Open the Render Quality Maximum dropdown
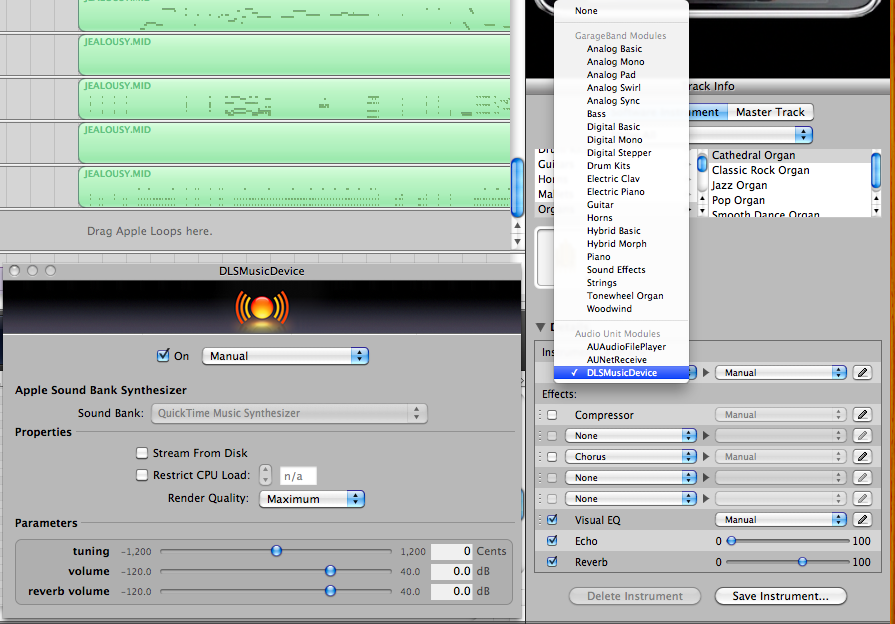Viewport: 895px width, 624px height. click(x=312, y=499)
